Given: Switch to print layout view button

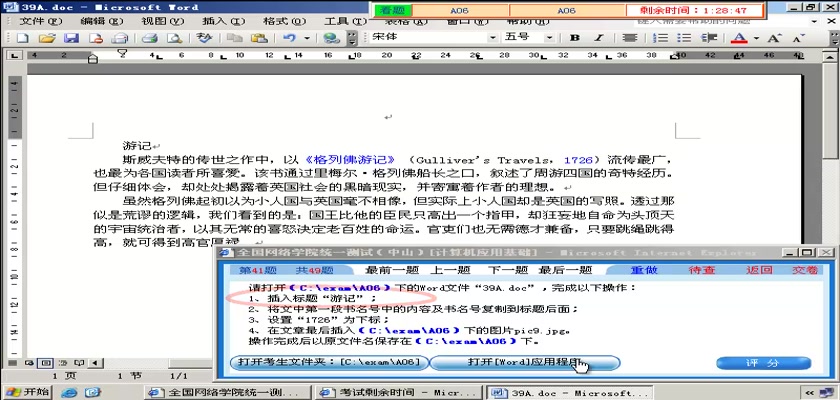Looking at the screenshot, I should [x=46, y=363].
